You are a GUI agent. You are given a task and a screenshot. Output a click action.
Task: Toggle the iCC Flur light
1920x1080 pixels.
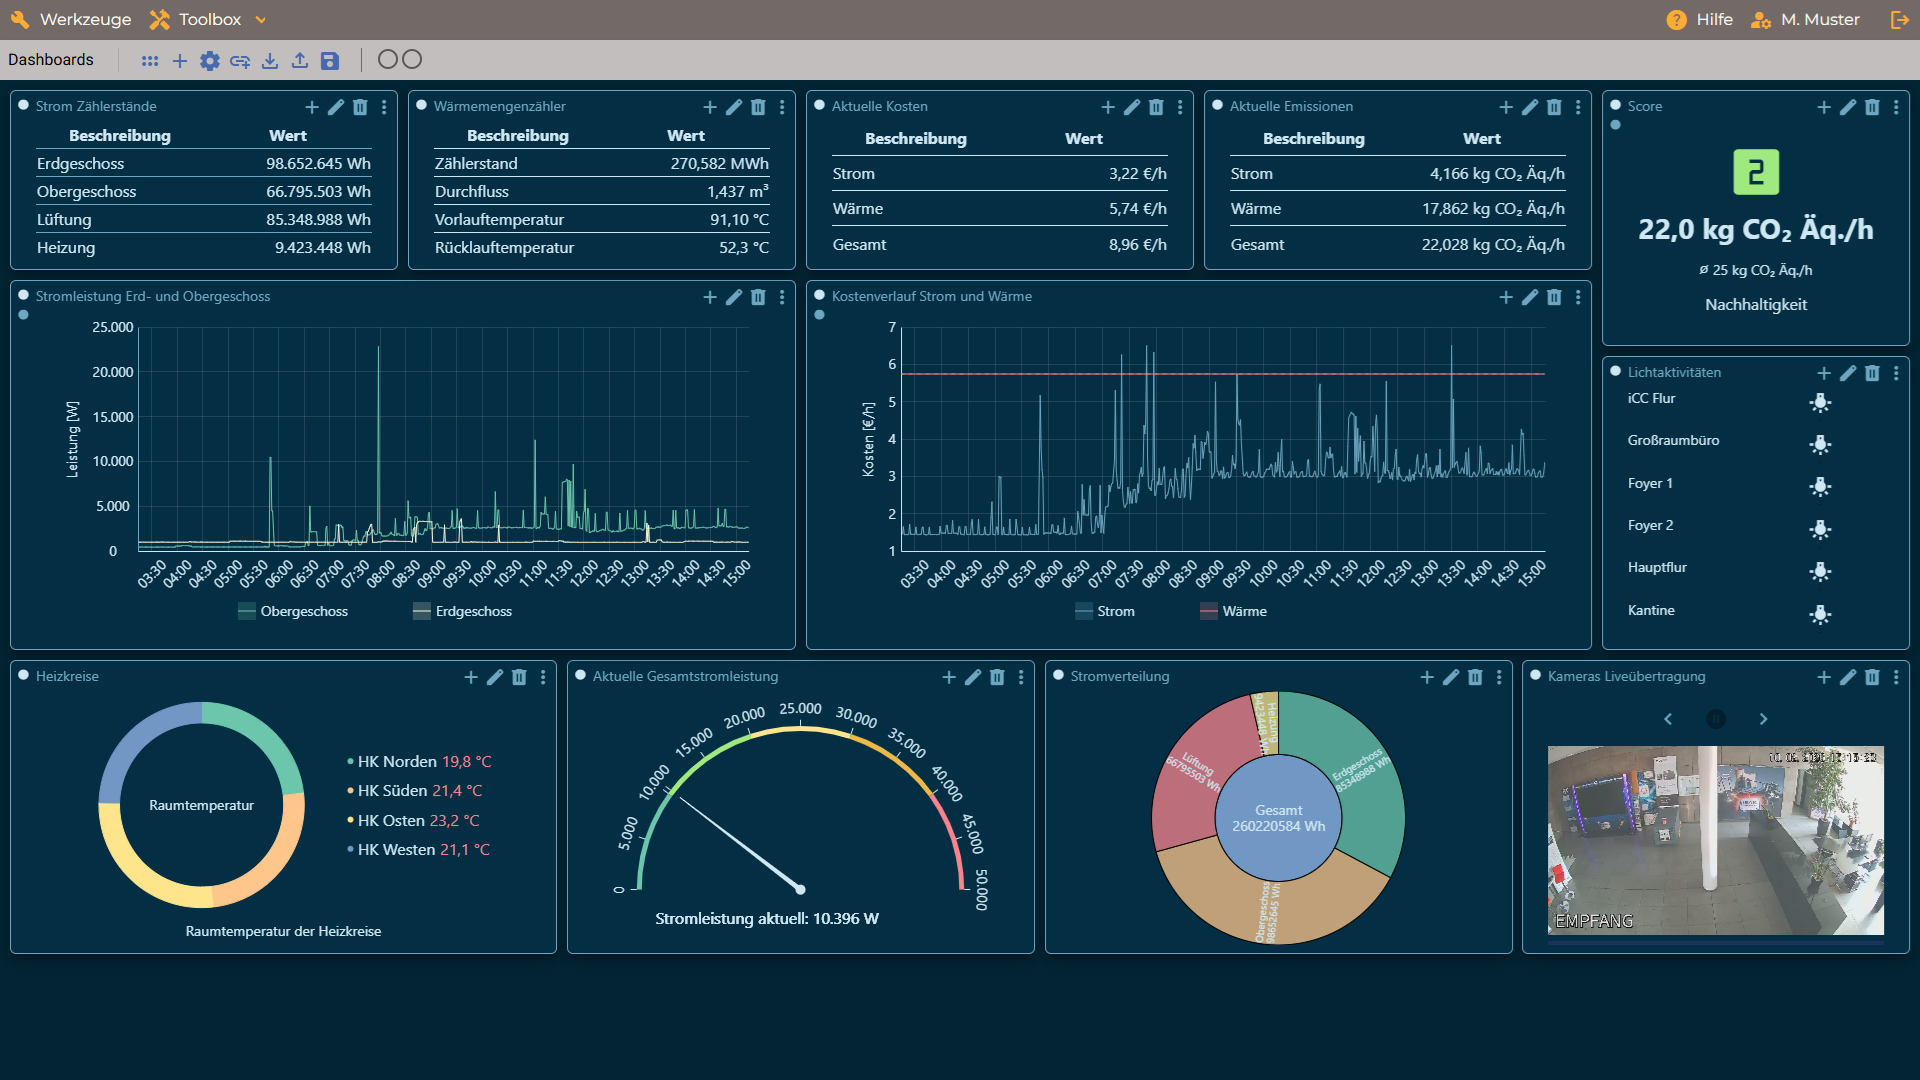pyautogui.click(x=1820, y=402)
